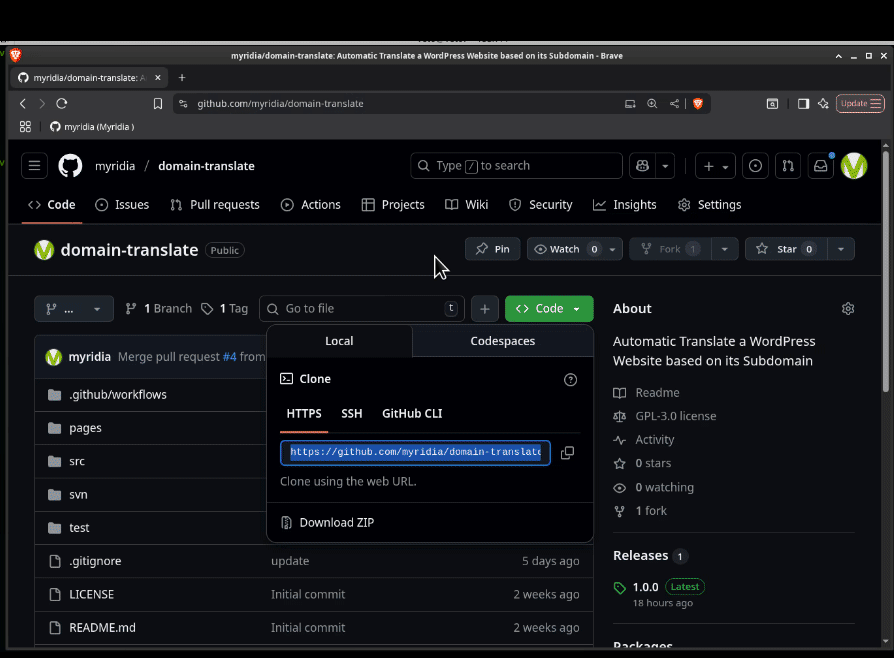Image resolution: width=894 pixels, height=658 pixels.
Task: Click the Brave Shields icon
Action: click(x=698, y=103)
